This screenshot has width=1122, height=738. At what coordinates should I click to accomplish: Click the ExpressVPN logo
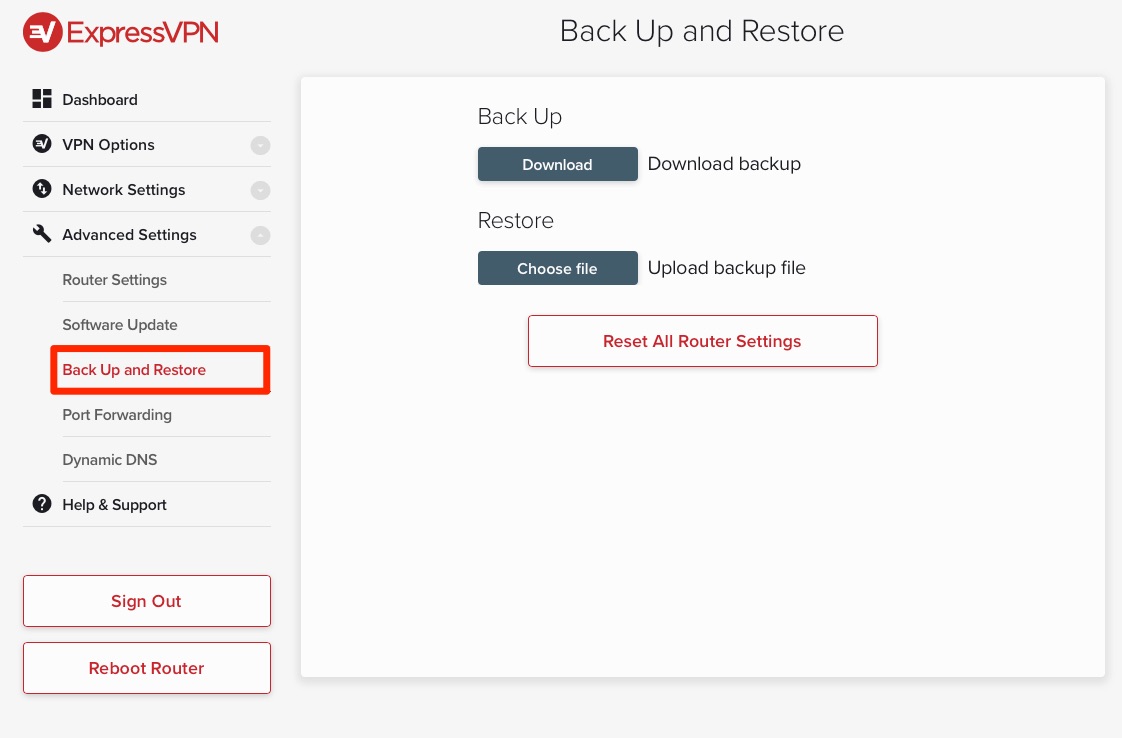pyautogui.click(x=119, y=31)
